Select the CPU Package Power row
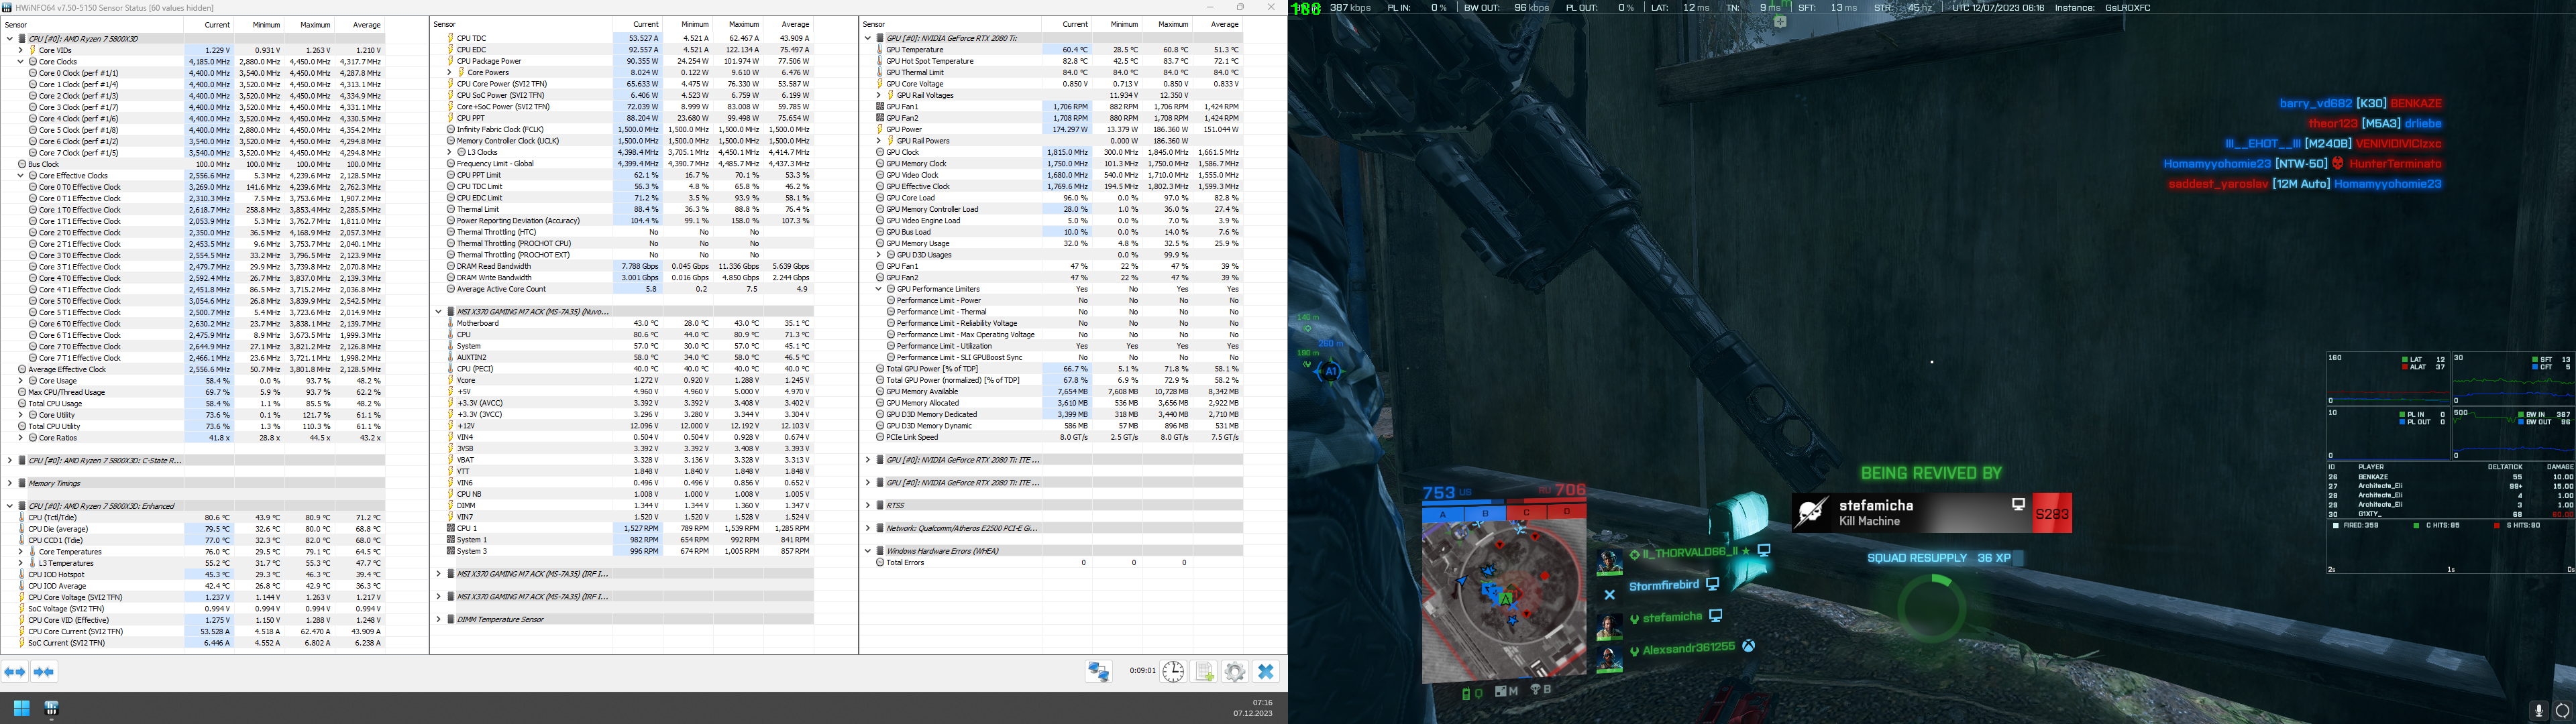The width and height of the screenshot is (2576, 724). click(489, 61)
